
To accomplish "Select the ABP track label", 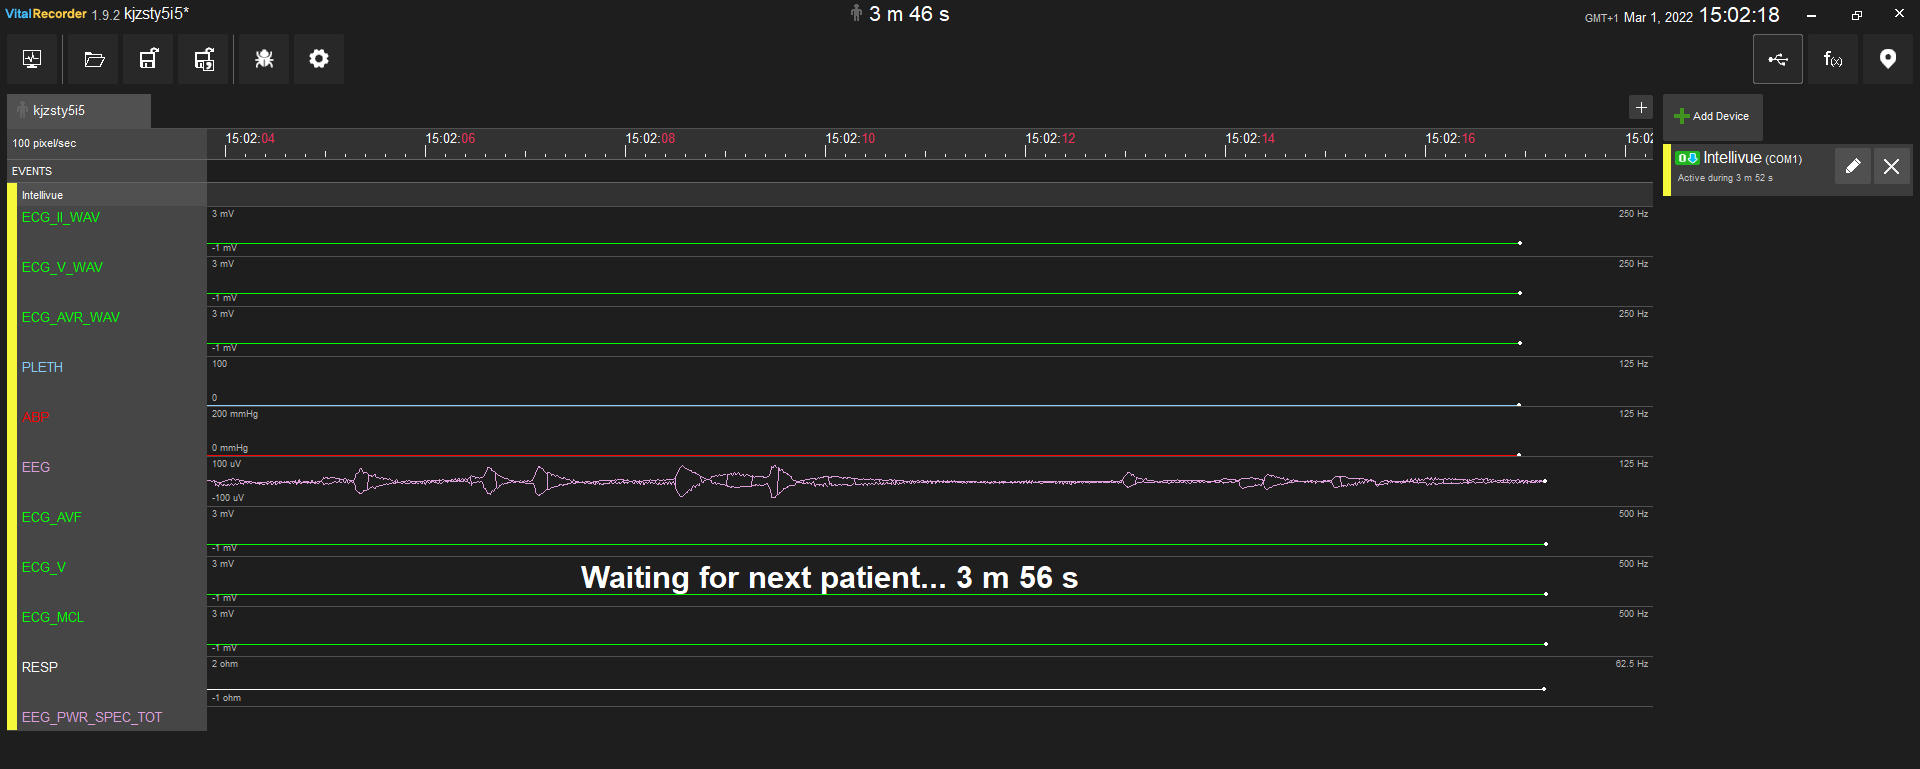I will coord(36,417).
